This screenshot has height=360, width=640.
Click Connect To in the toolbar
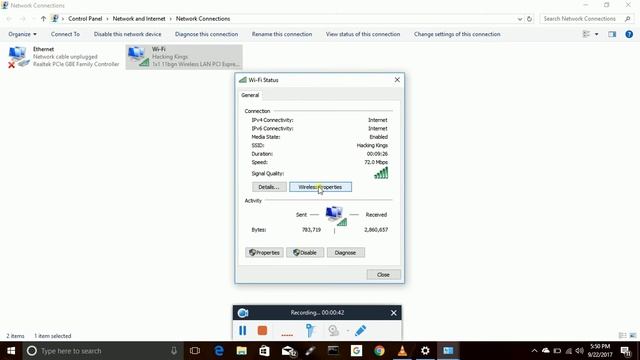65,34
